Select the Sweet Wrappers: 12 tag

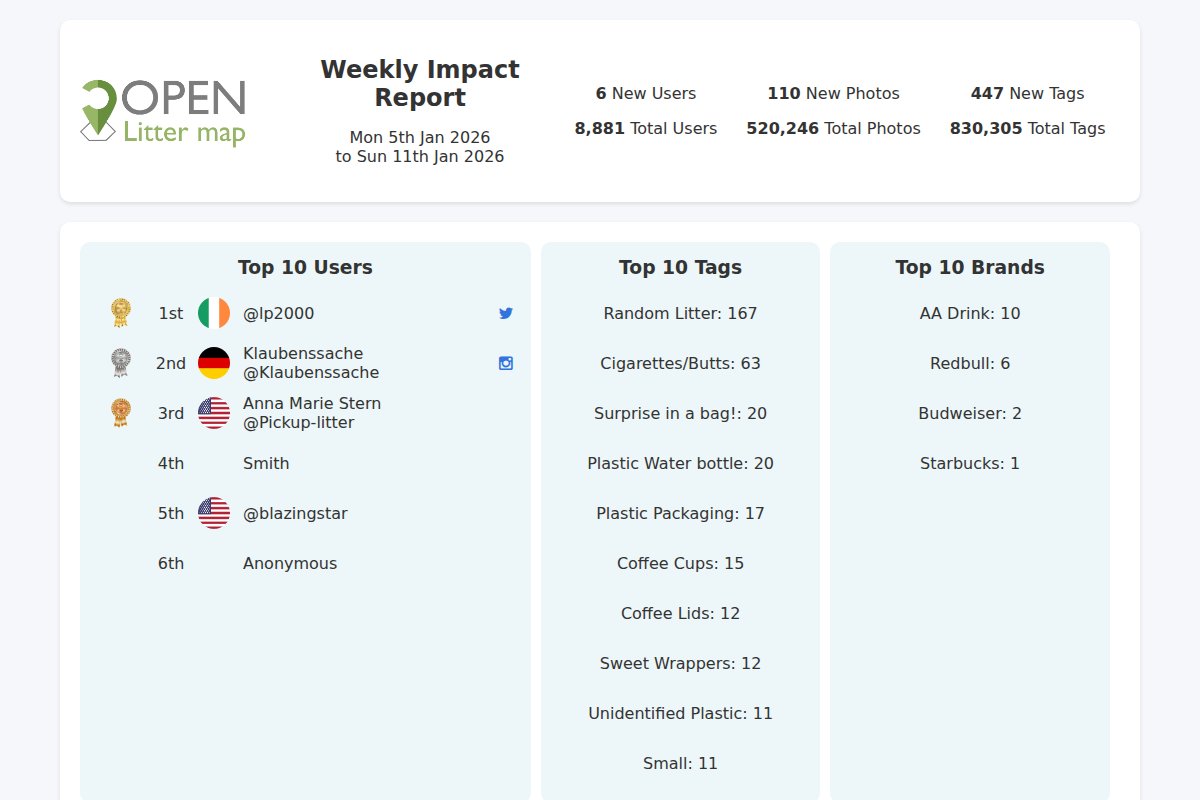pos(680,663)
